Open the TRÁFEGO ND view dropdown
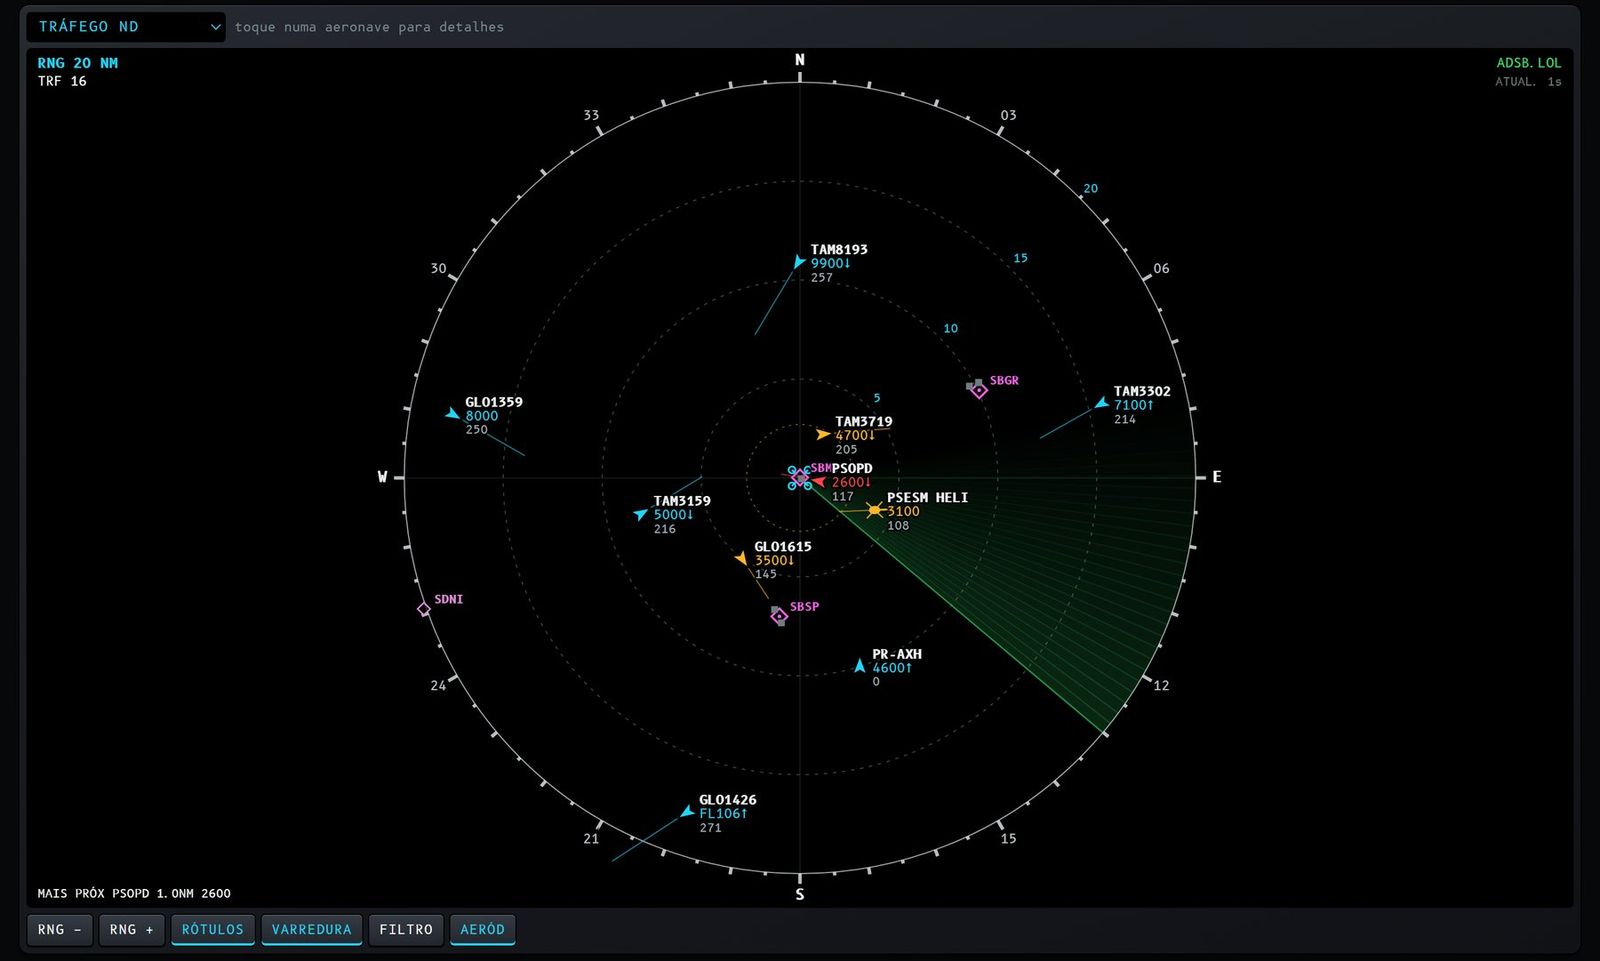This screenshot has height=961, width=1600. coord(126,27)
